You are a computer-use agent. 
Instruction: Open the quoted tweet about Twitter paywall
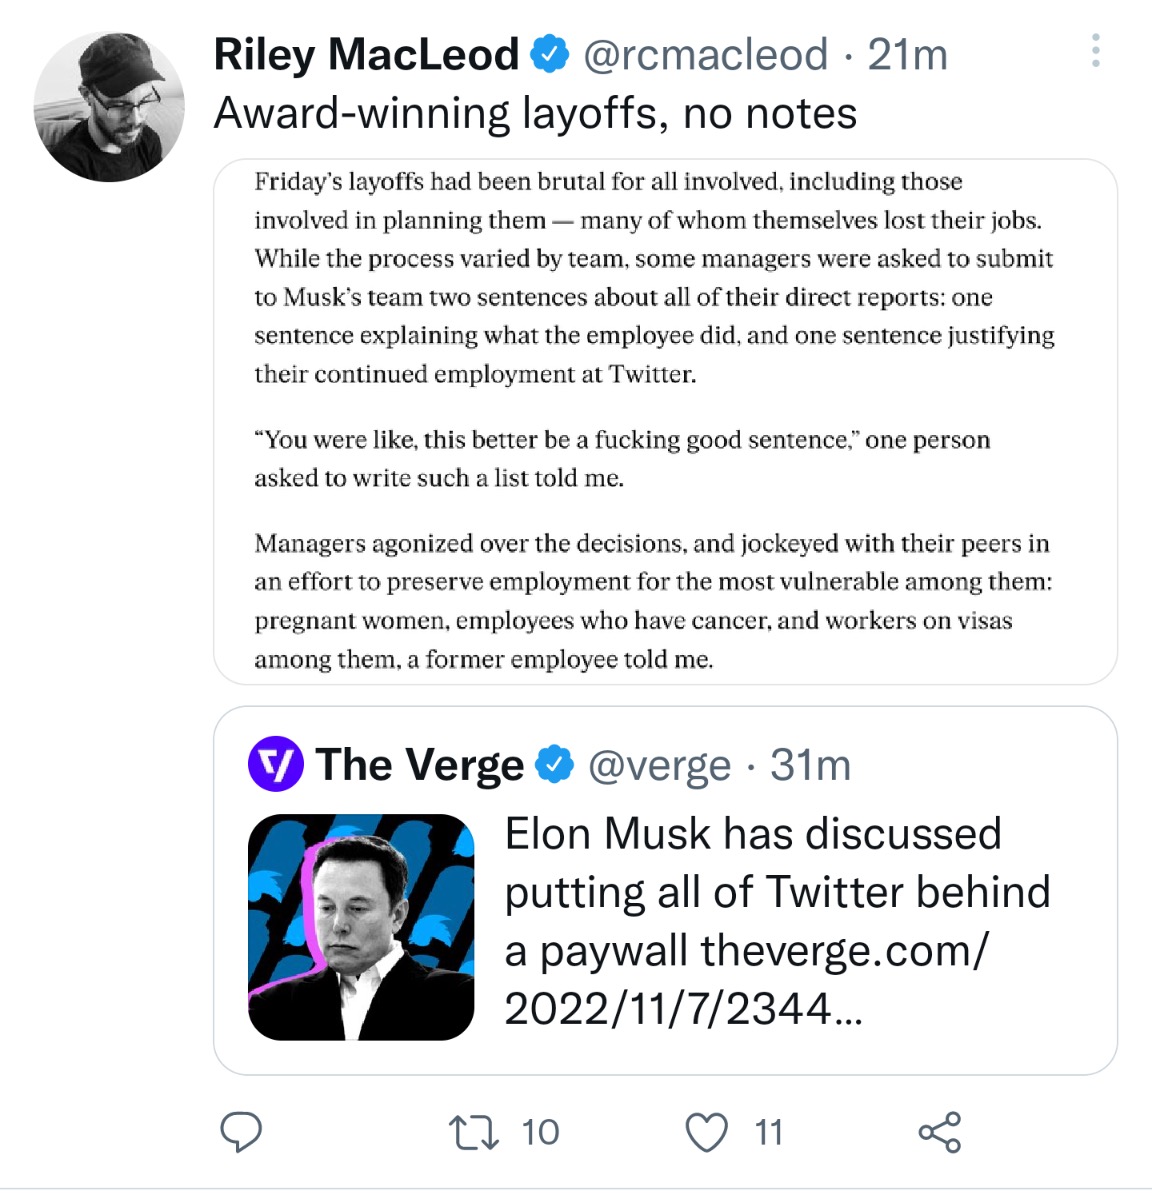coord(776,920)
